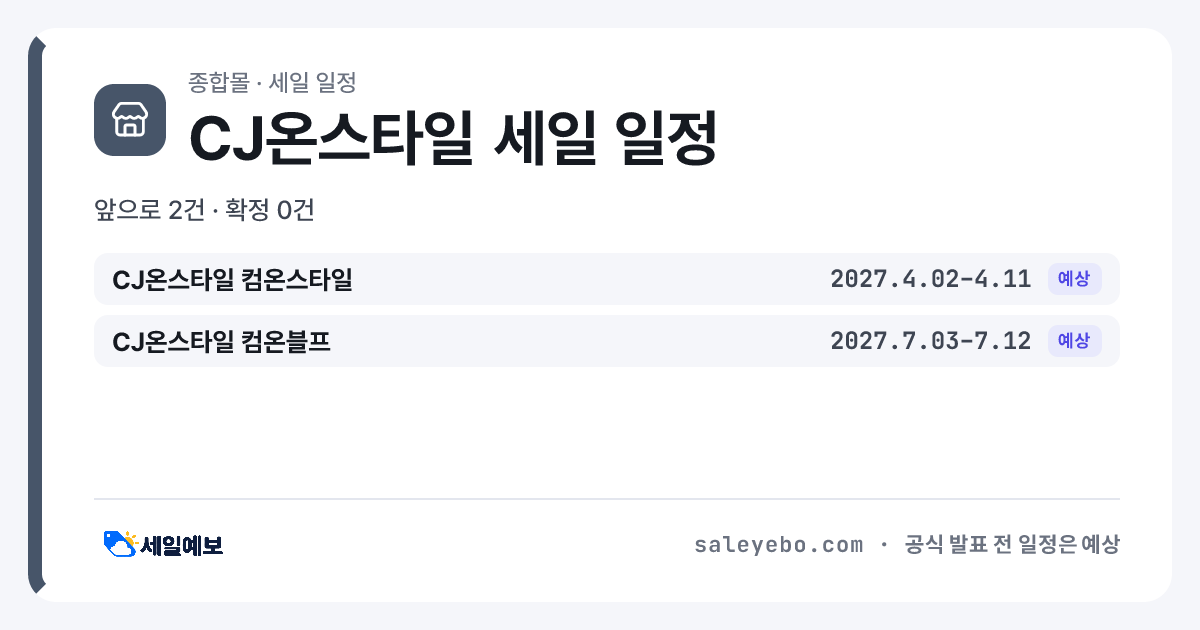Image resolution: width=1200 pixels, height=630 pixels.
Task: Click the dark accent bar at card edge
Action: (35, 315)
